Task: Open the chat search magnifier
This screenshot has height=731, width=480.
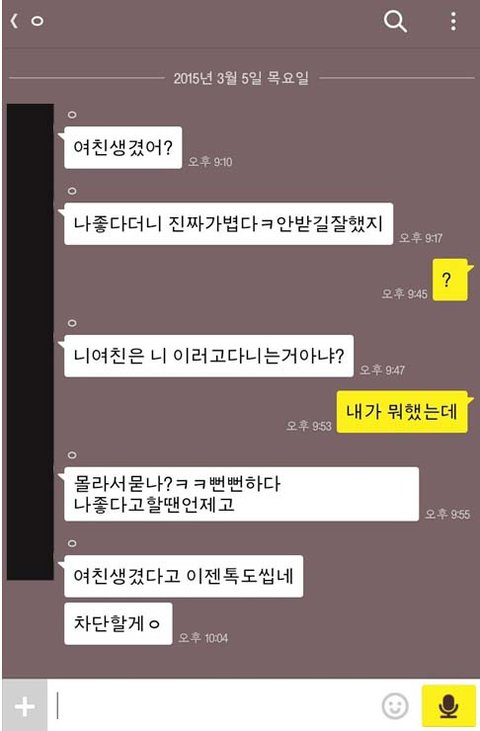Action: [395, 21]
